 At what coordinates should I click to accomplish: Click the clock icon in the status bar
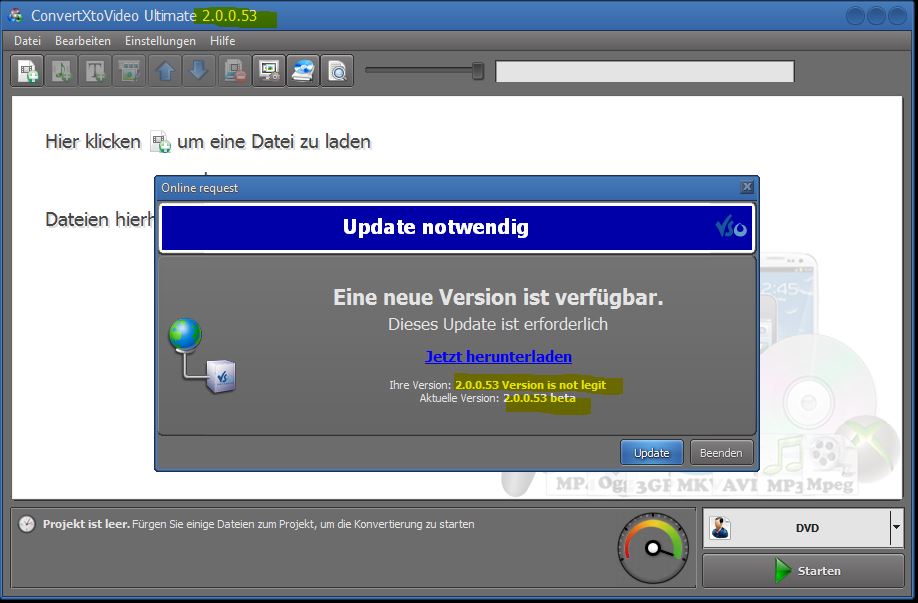click(26, 524)
